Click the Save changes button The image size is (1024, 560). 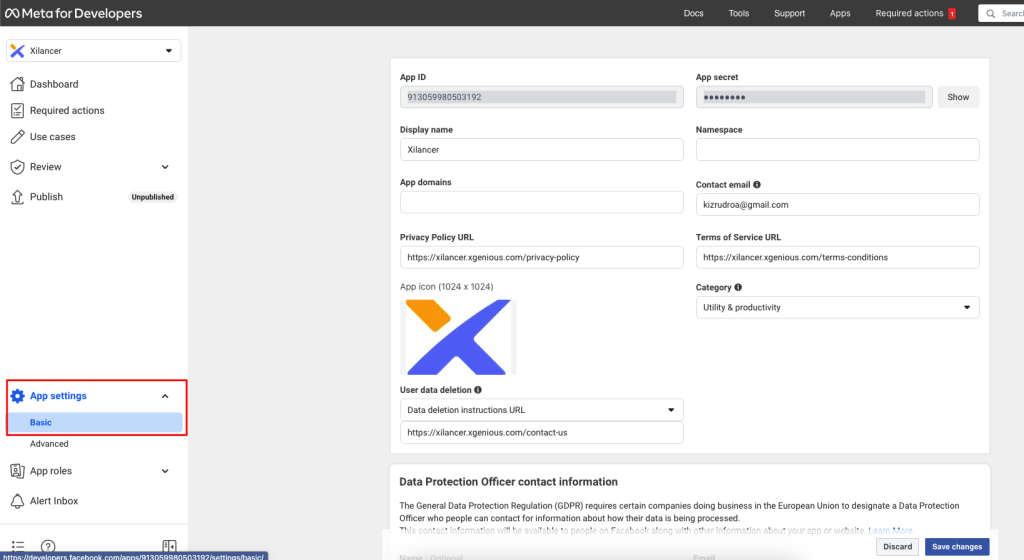tap(957, 547)
